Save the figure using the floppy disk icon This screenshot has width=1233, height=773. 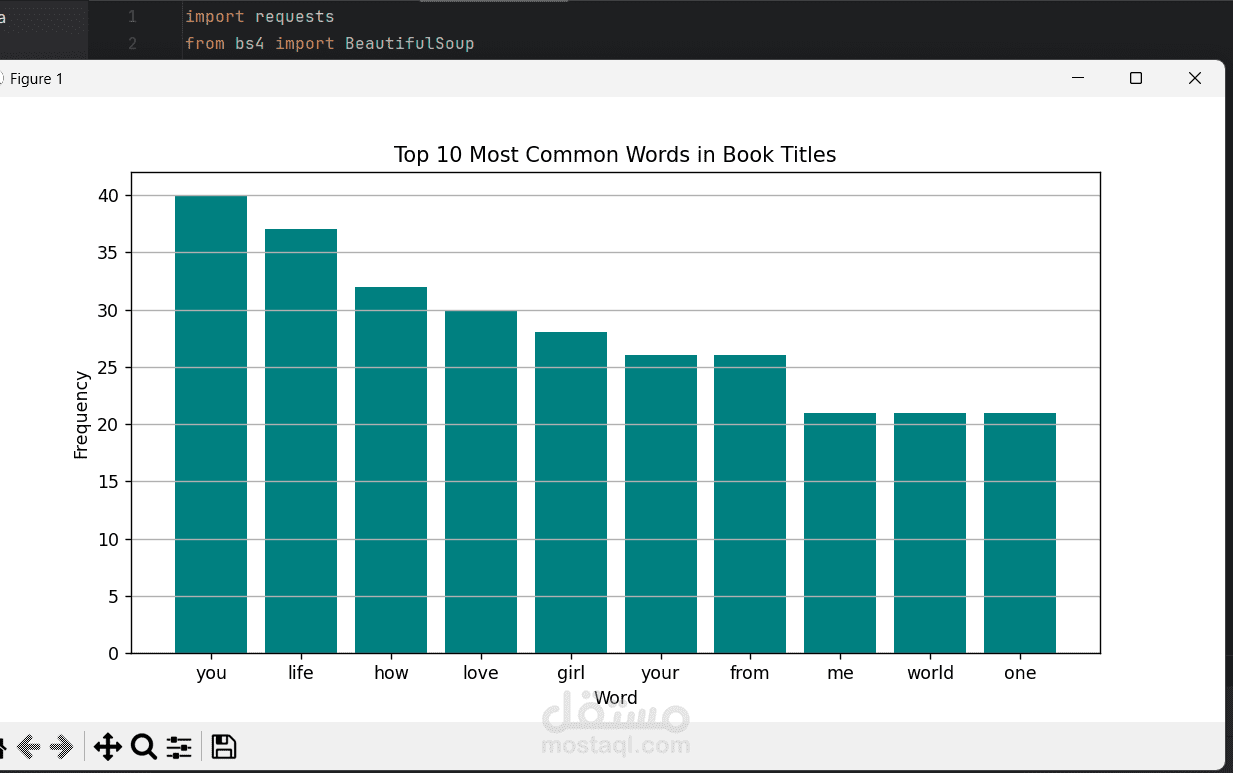pos(223,746)
